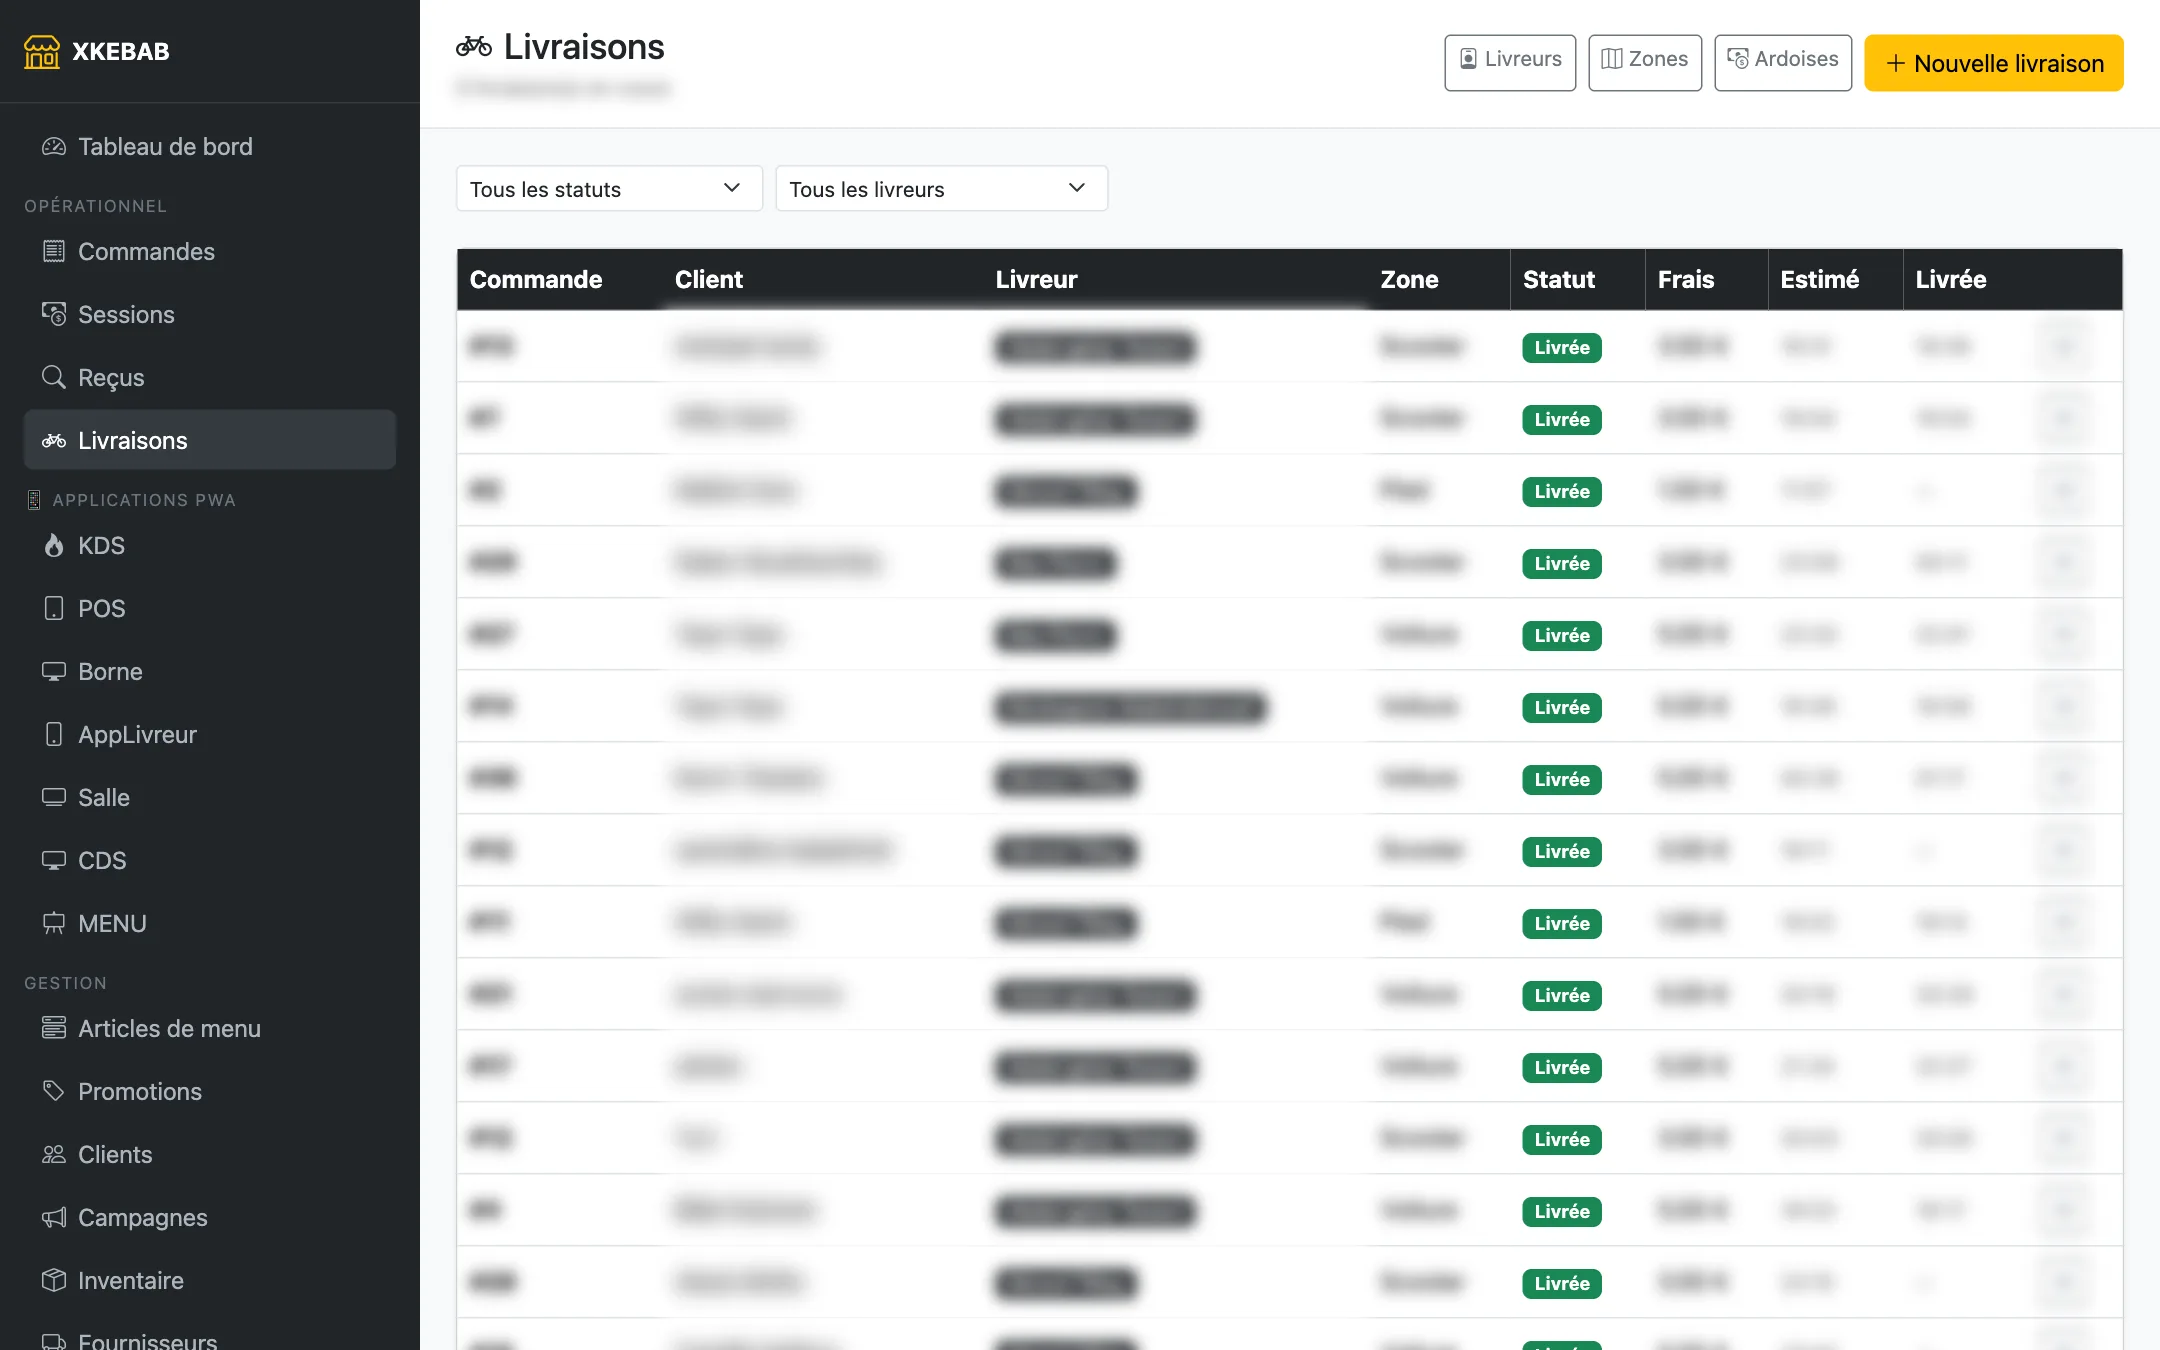Click the Borne monitor icon
Viewport: 2160px width, 1350px height.
coord(54,671)
